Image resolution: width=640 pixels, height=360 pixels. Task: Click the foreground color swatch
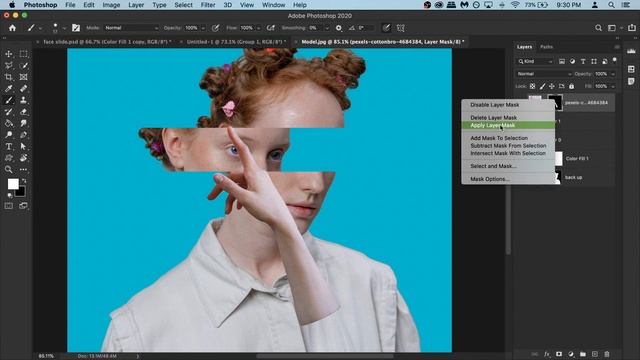[13, 184]
